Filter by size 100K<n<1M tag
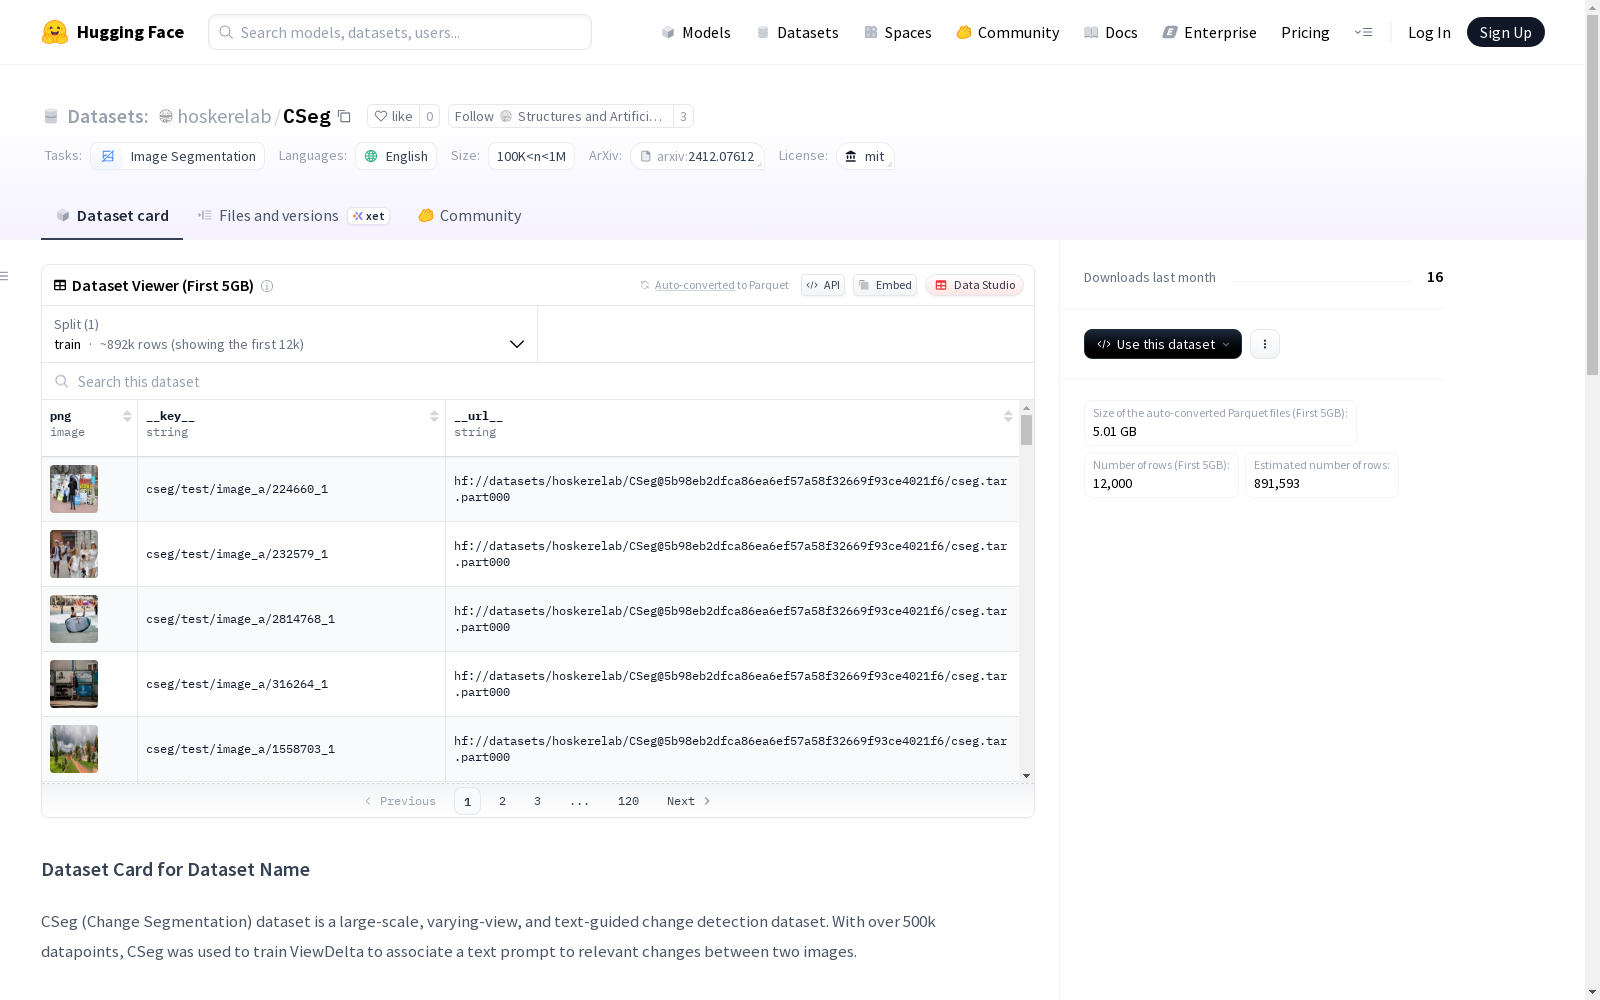The height and width of the screenshot is (1000, 1600). 531,156
